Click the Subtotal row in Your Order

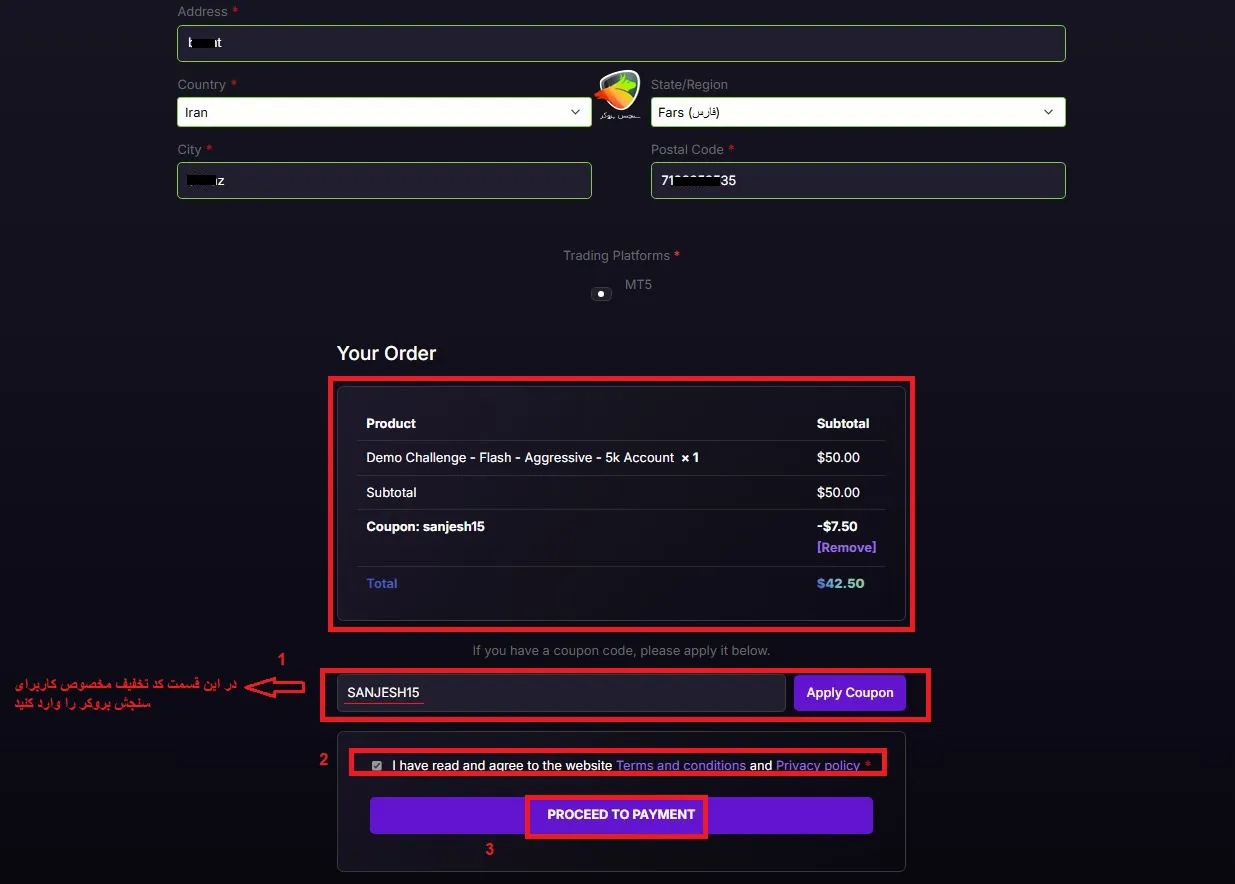tap(391, 492)
